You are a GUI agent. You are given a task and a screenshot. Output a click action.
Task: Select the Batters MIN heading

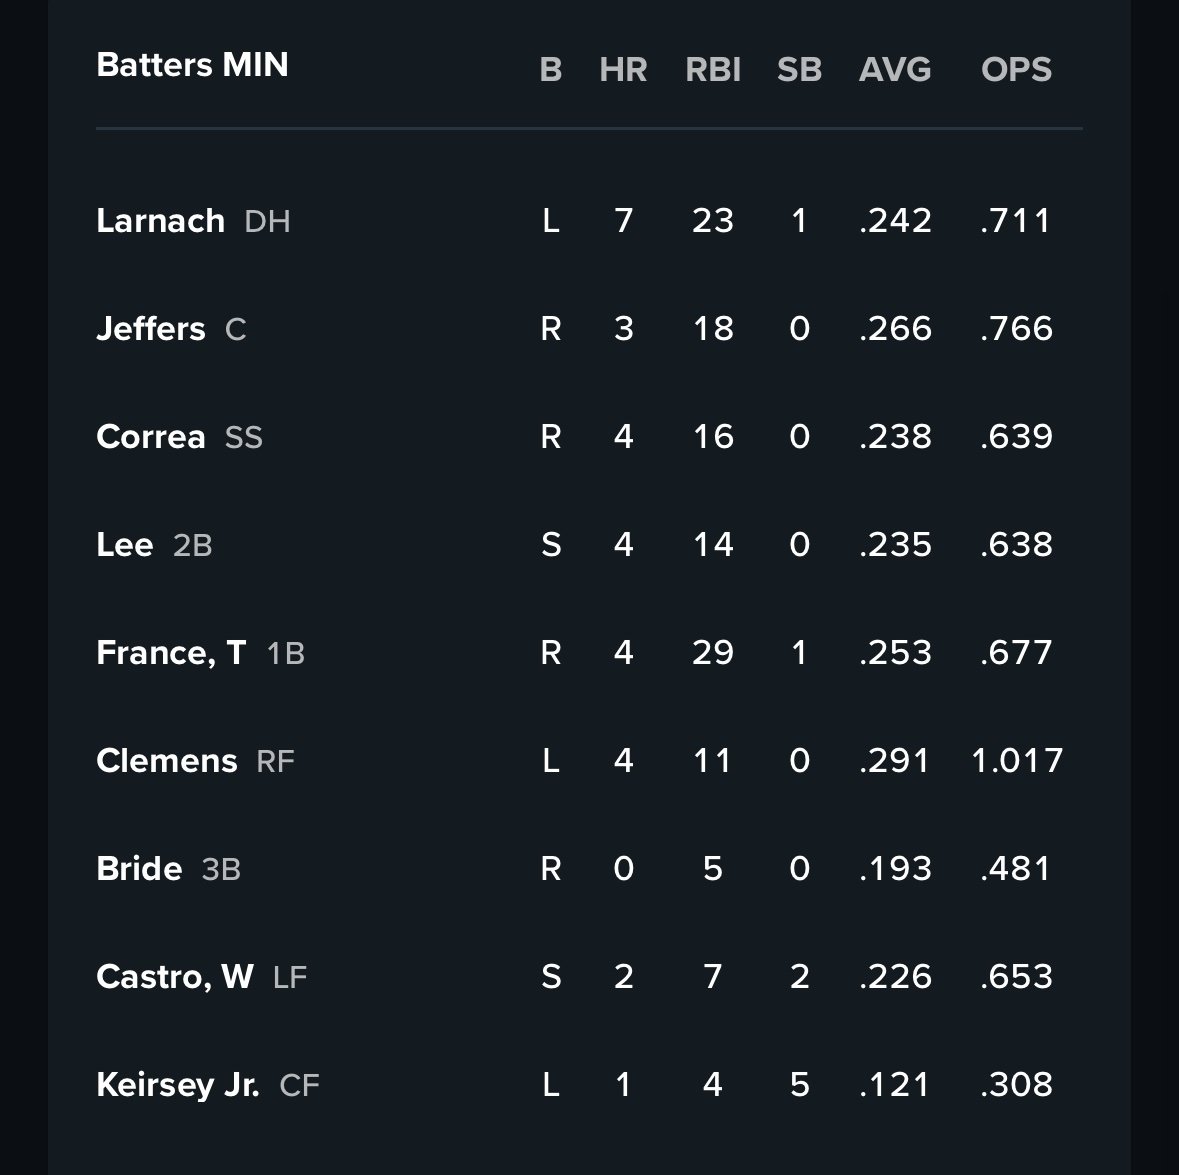click(x=192, y=65)
